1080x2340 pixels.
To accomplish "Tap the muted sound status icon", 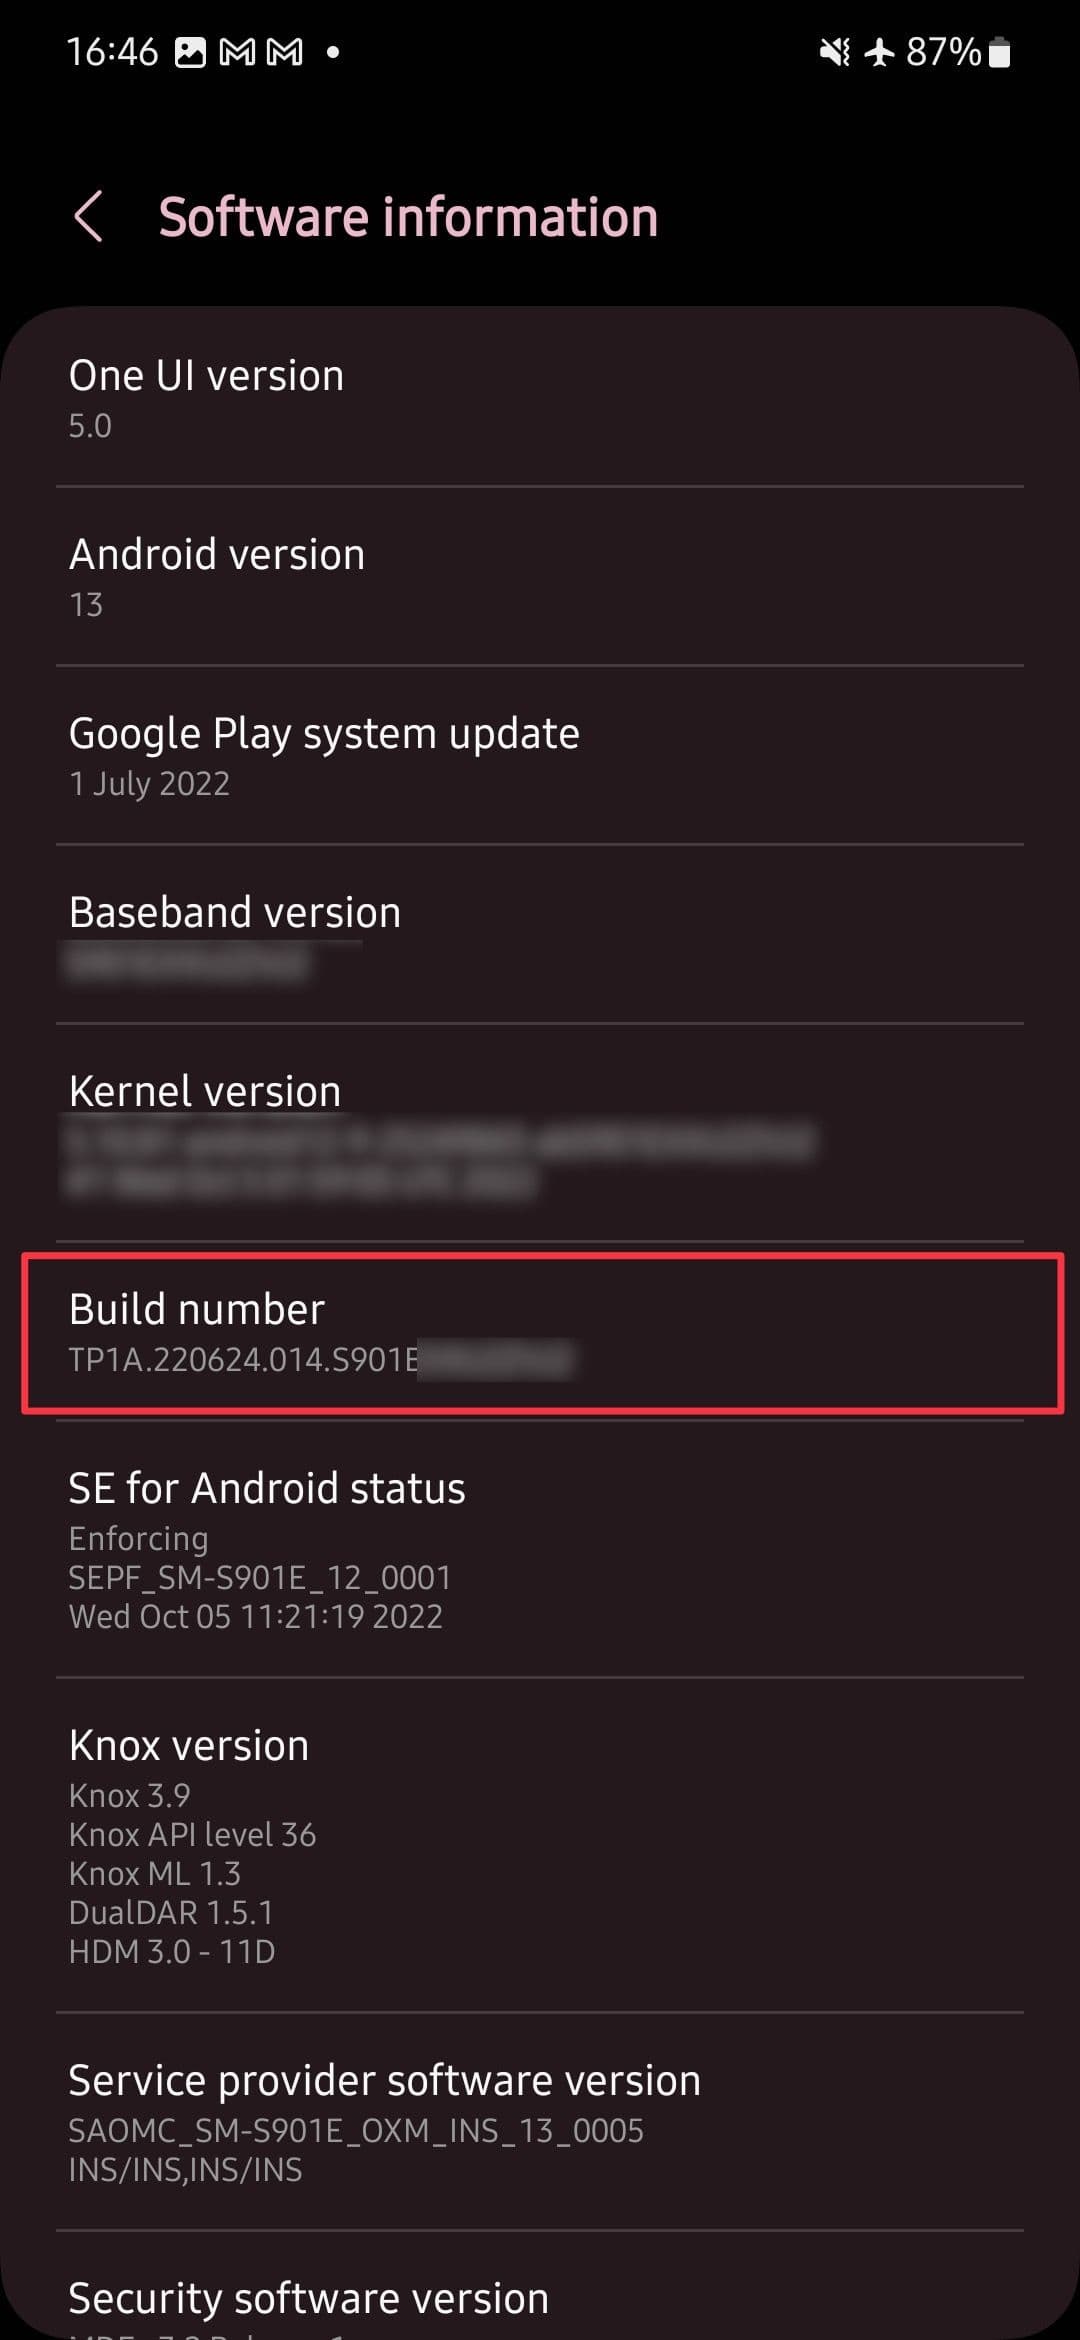I will pos(835,52).
